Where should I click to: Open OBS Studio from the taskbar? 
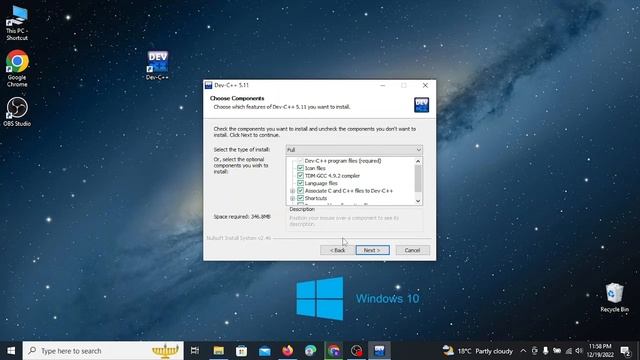click(356, 351)
